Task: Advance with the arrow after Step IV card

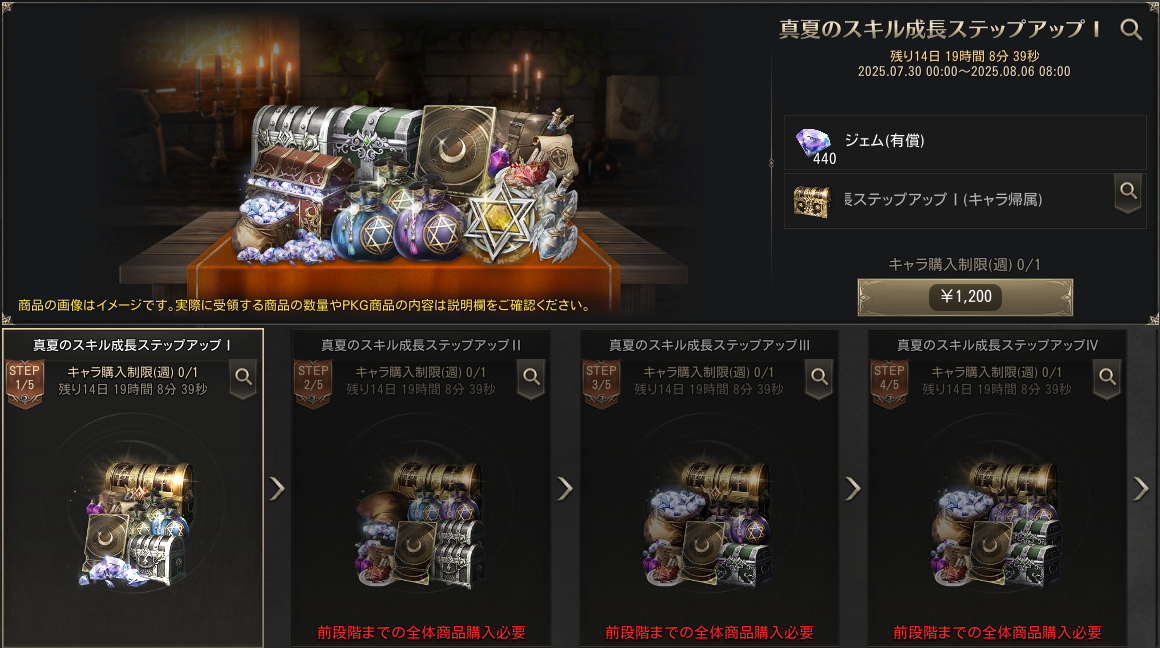Action: tap(1142, 488)
